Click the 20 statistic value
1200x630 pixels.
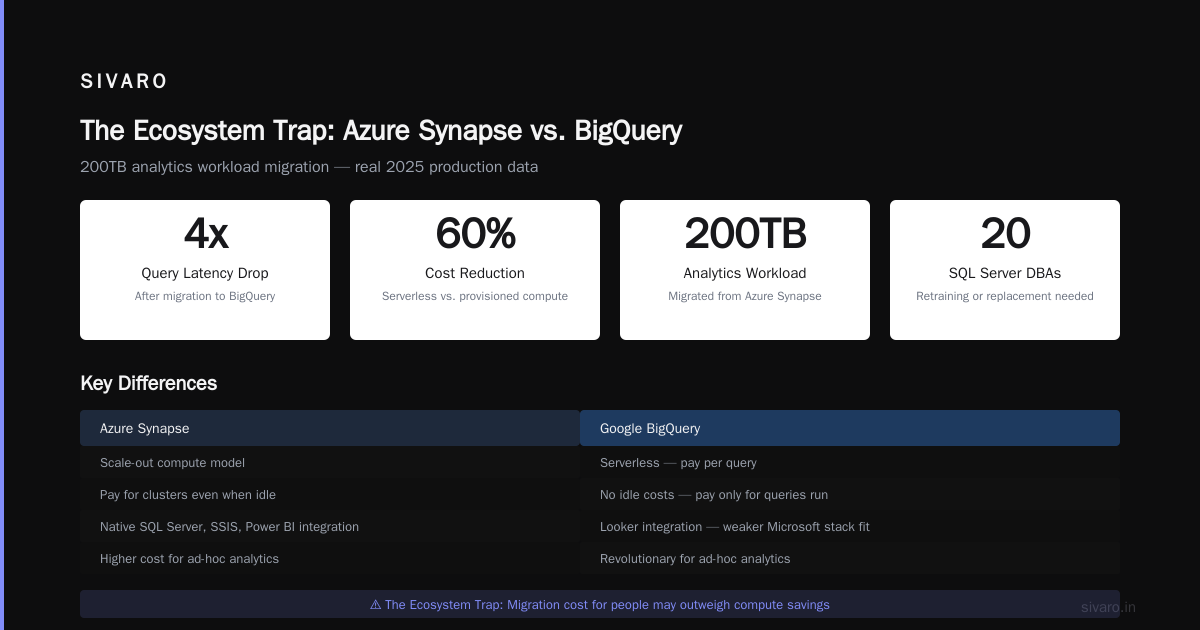coord(1005,233)
